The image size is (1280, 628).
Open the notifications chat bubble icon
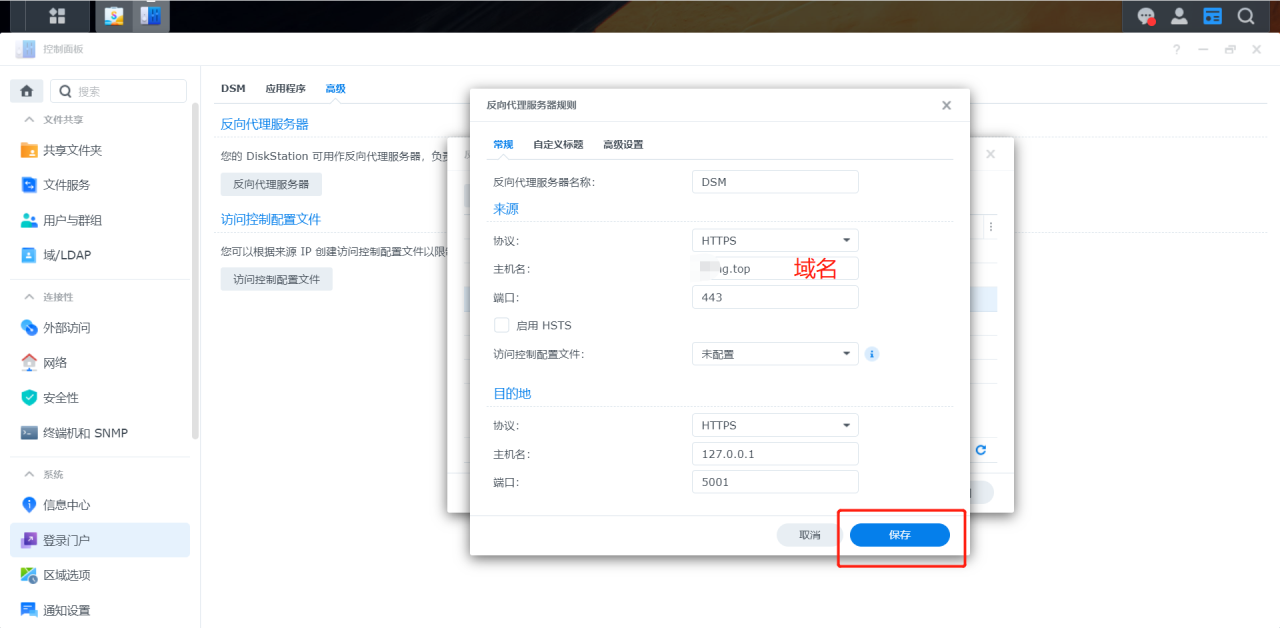tap(1147, 16)
